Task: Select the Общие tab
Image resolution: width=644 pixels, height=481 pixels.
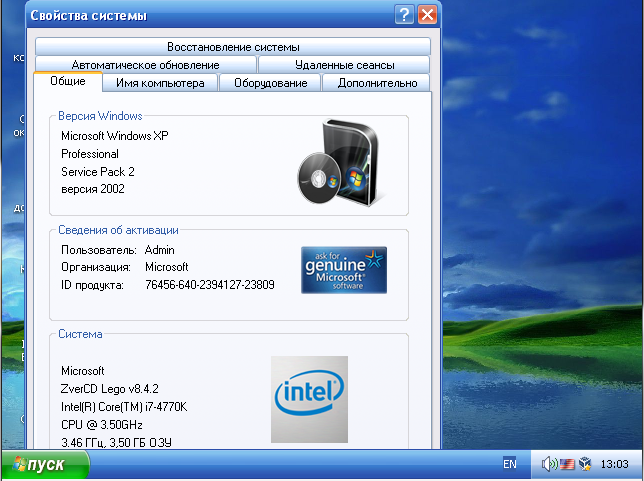Action: click(68, 81)
